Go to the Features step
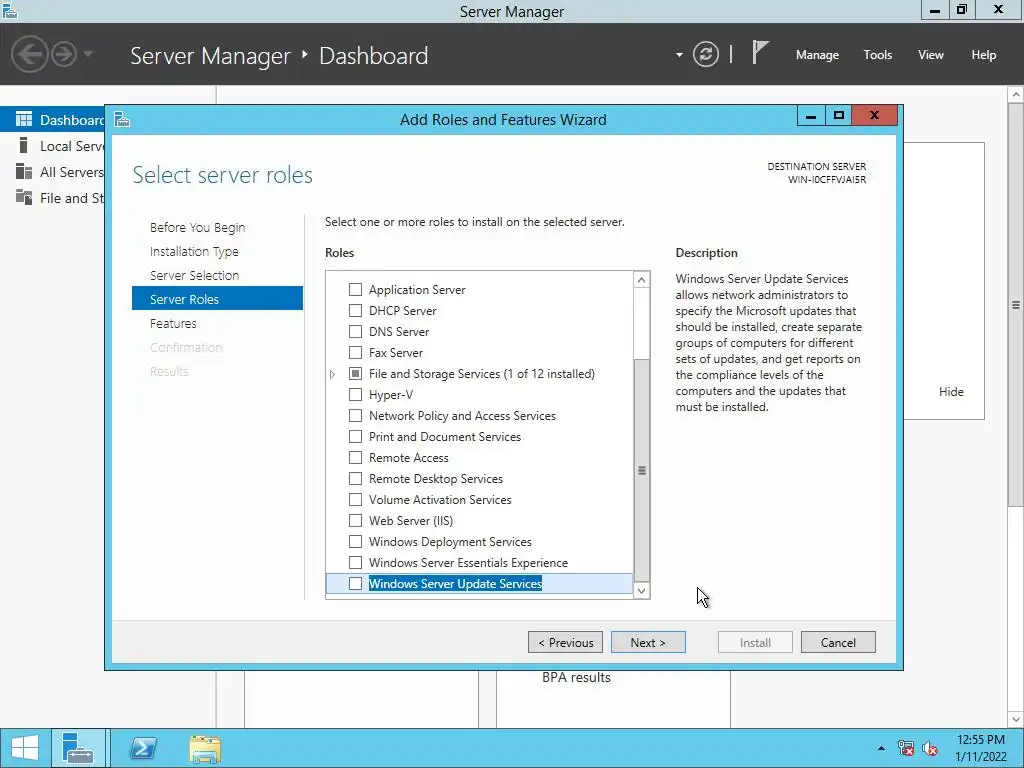Viewport: 1024px width, 768px height. 172,323
